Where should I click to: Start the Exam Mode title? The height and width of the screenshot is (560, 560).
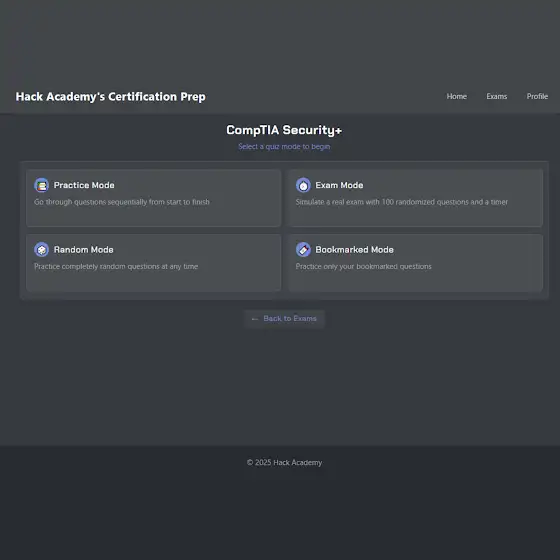pos(339,185)
